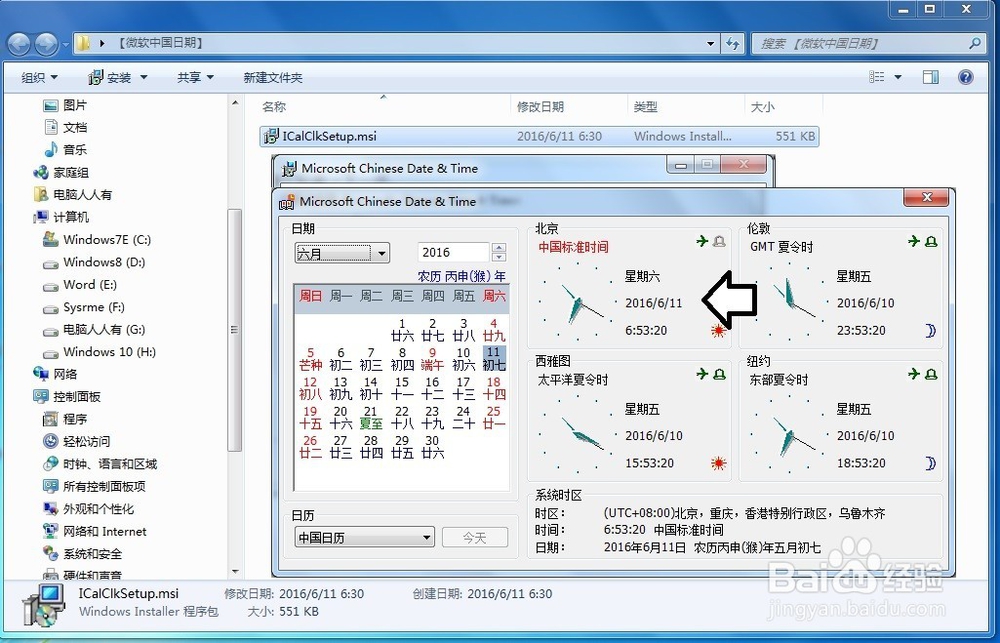
Task: Select day 15 十一 in calendar
Action: 402,388
